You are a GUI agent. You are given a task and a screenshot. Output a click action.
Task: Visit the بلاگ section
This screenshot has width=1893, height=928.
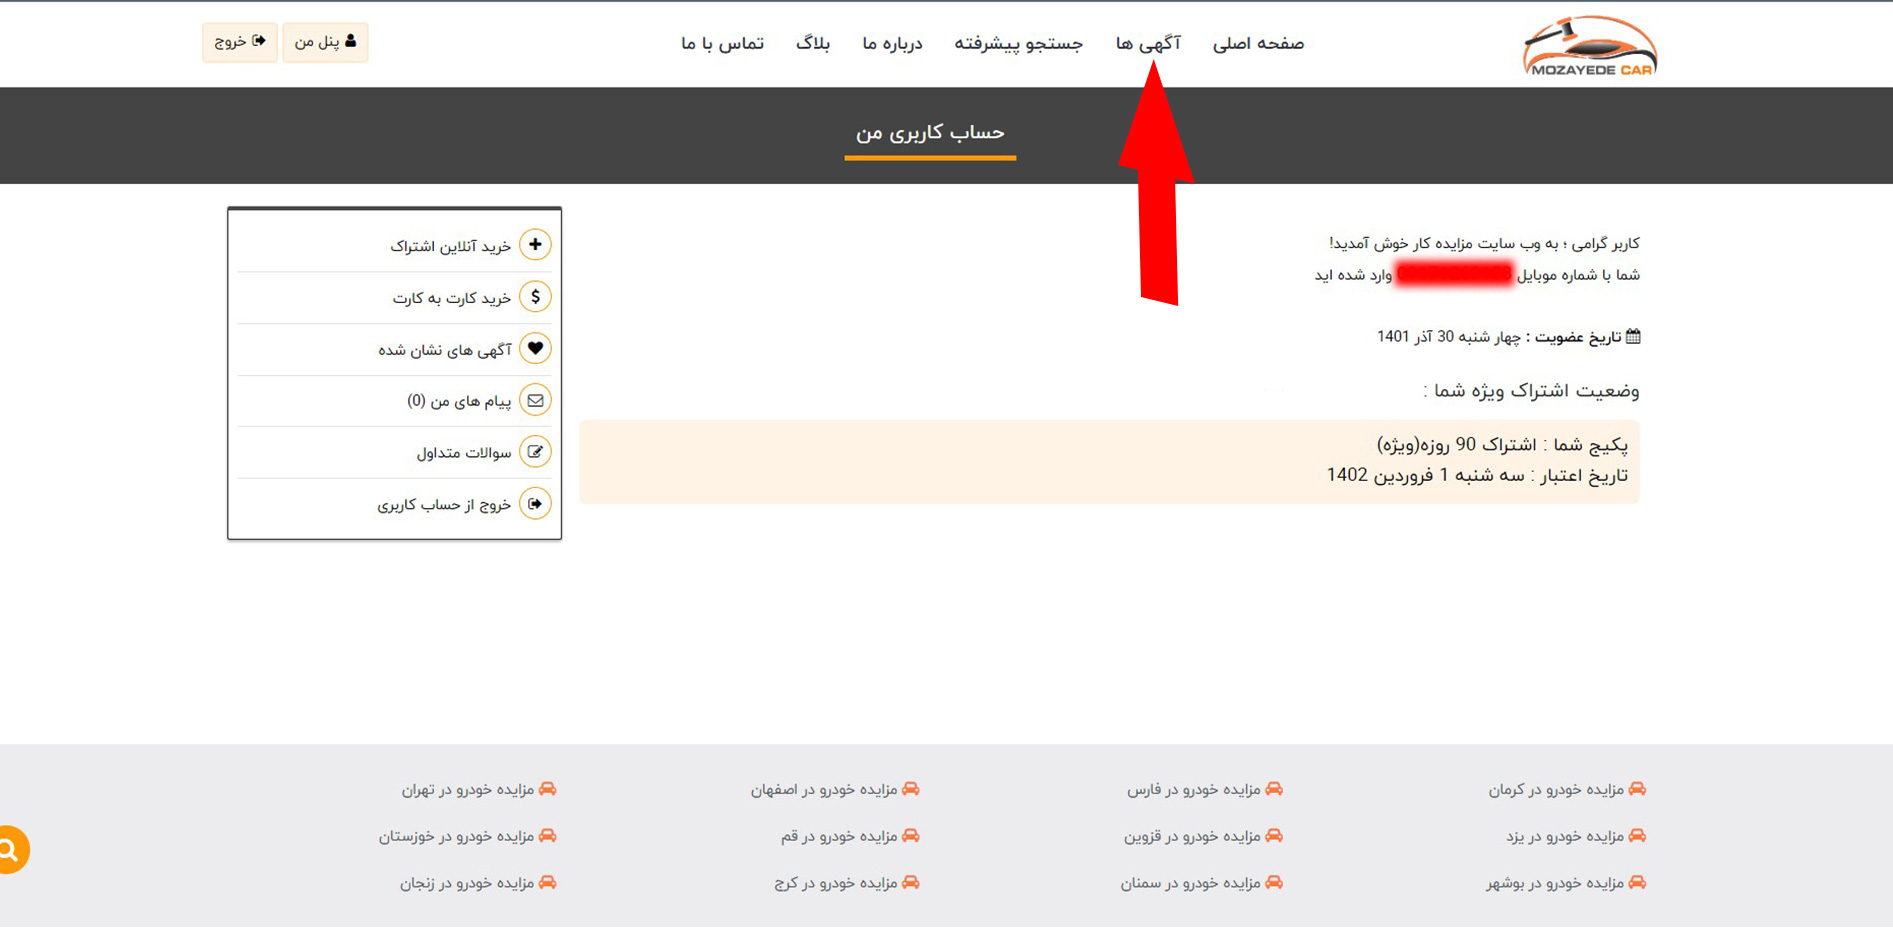pos(815,42)
